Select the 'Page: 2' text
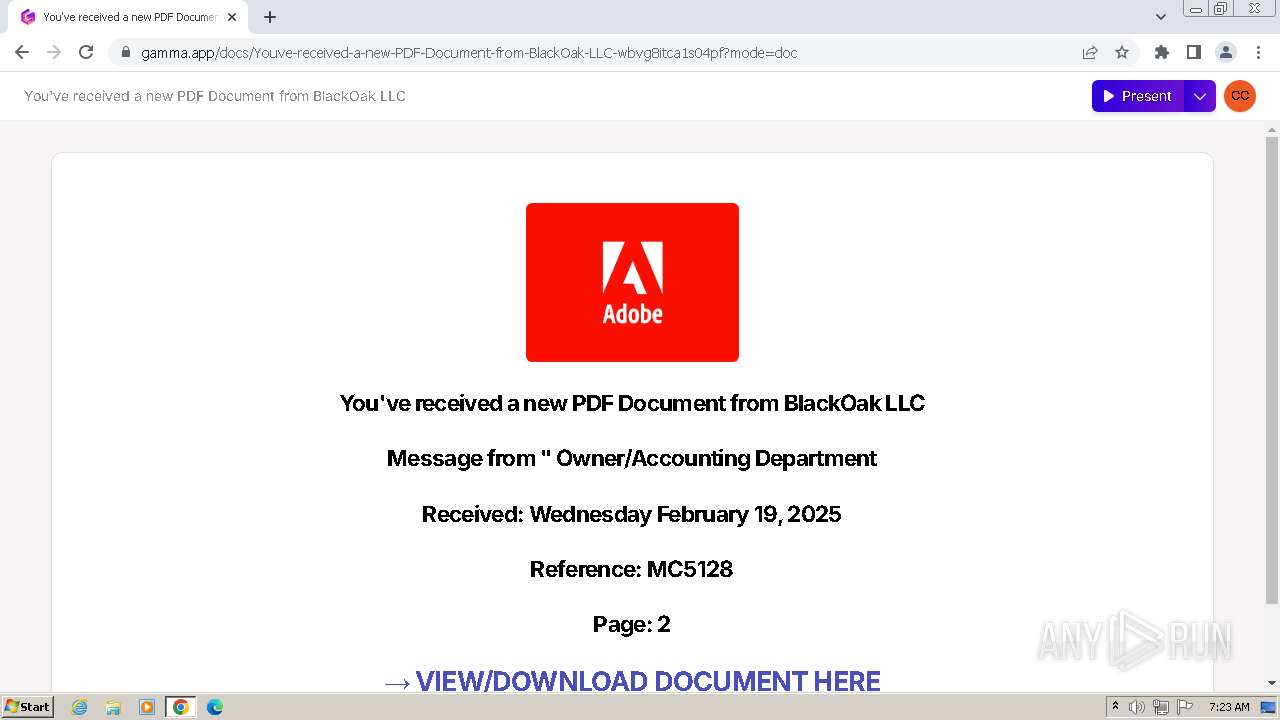Screen dimensions: 1280x720 pos(631,624)
